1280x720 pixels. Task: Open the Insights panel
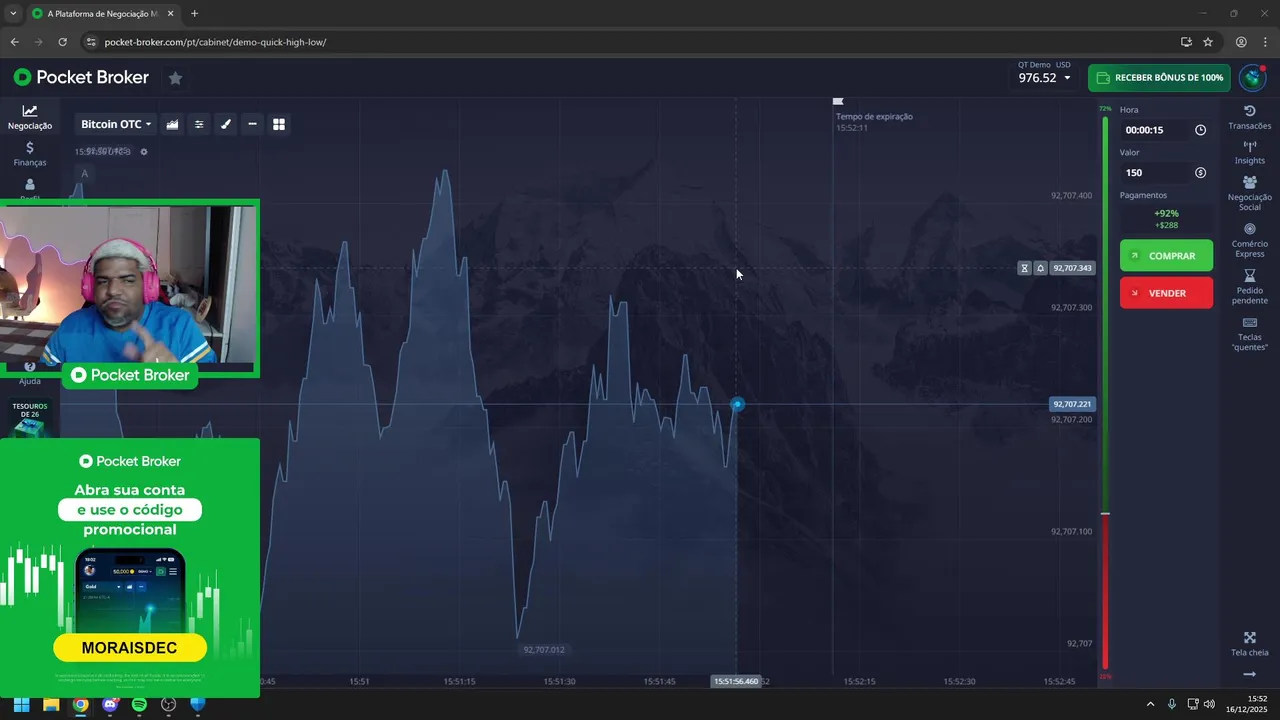pos(1249,153)
